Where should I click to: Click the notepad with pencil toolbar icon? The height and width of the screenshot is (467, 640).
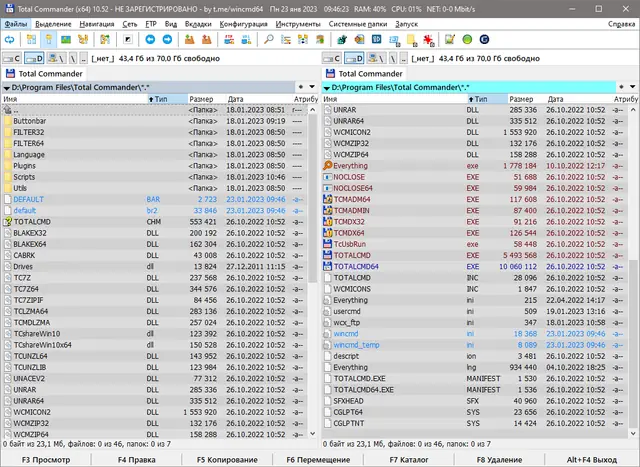[x=450, y=40]
